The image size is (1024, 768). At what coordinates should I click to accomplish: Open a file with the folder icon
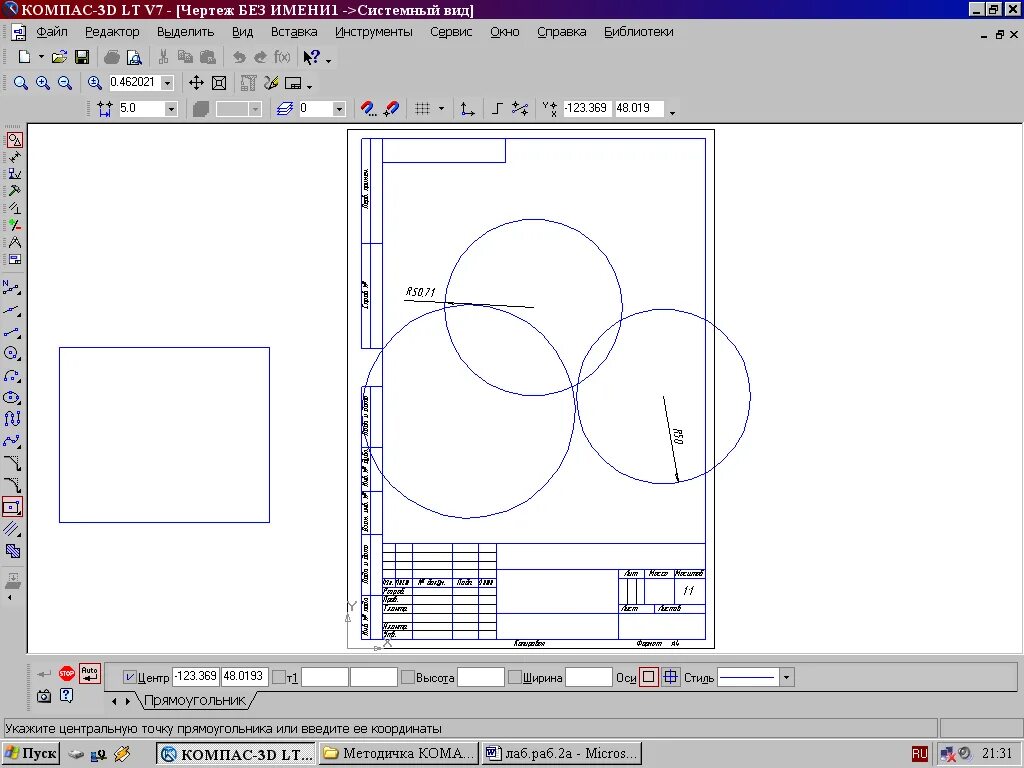click(x=59, y=57)
